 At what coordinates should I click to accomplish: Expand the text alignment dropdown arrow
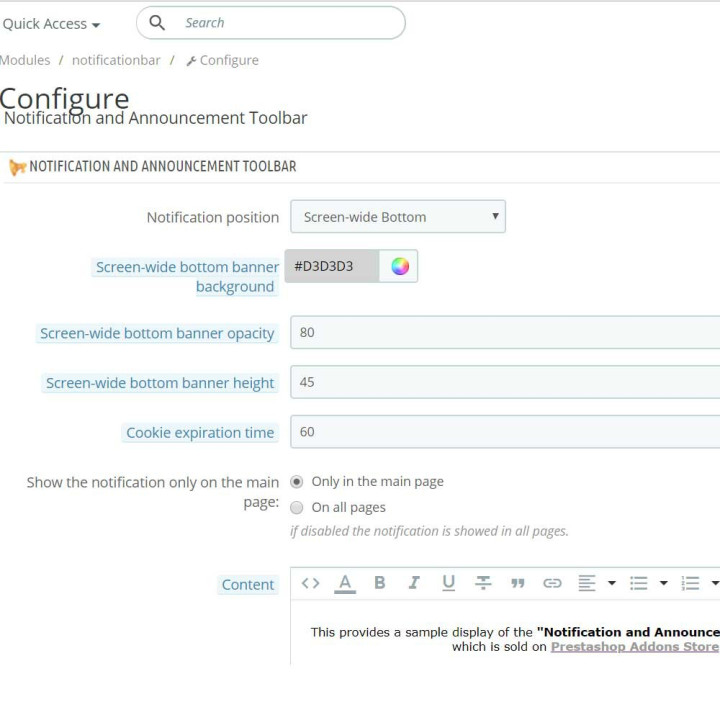coord(612,583)
